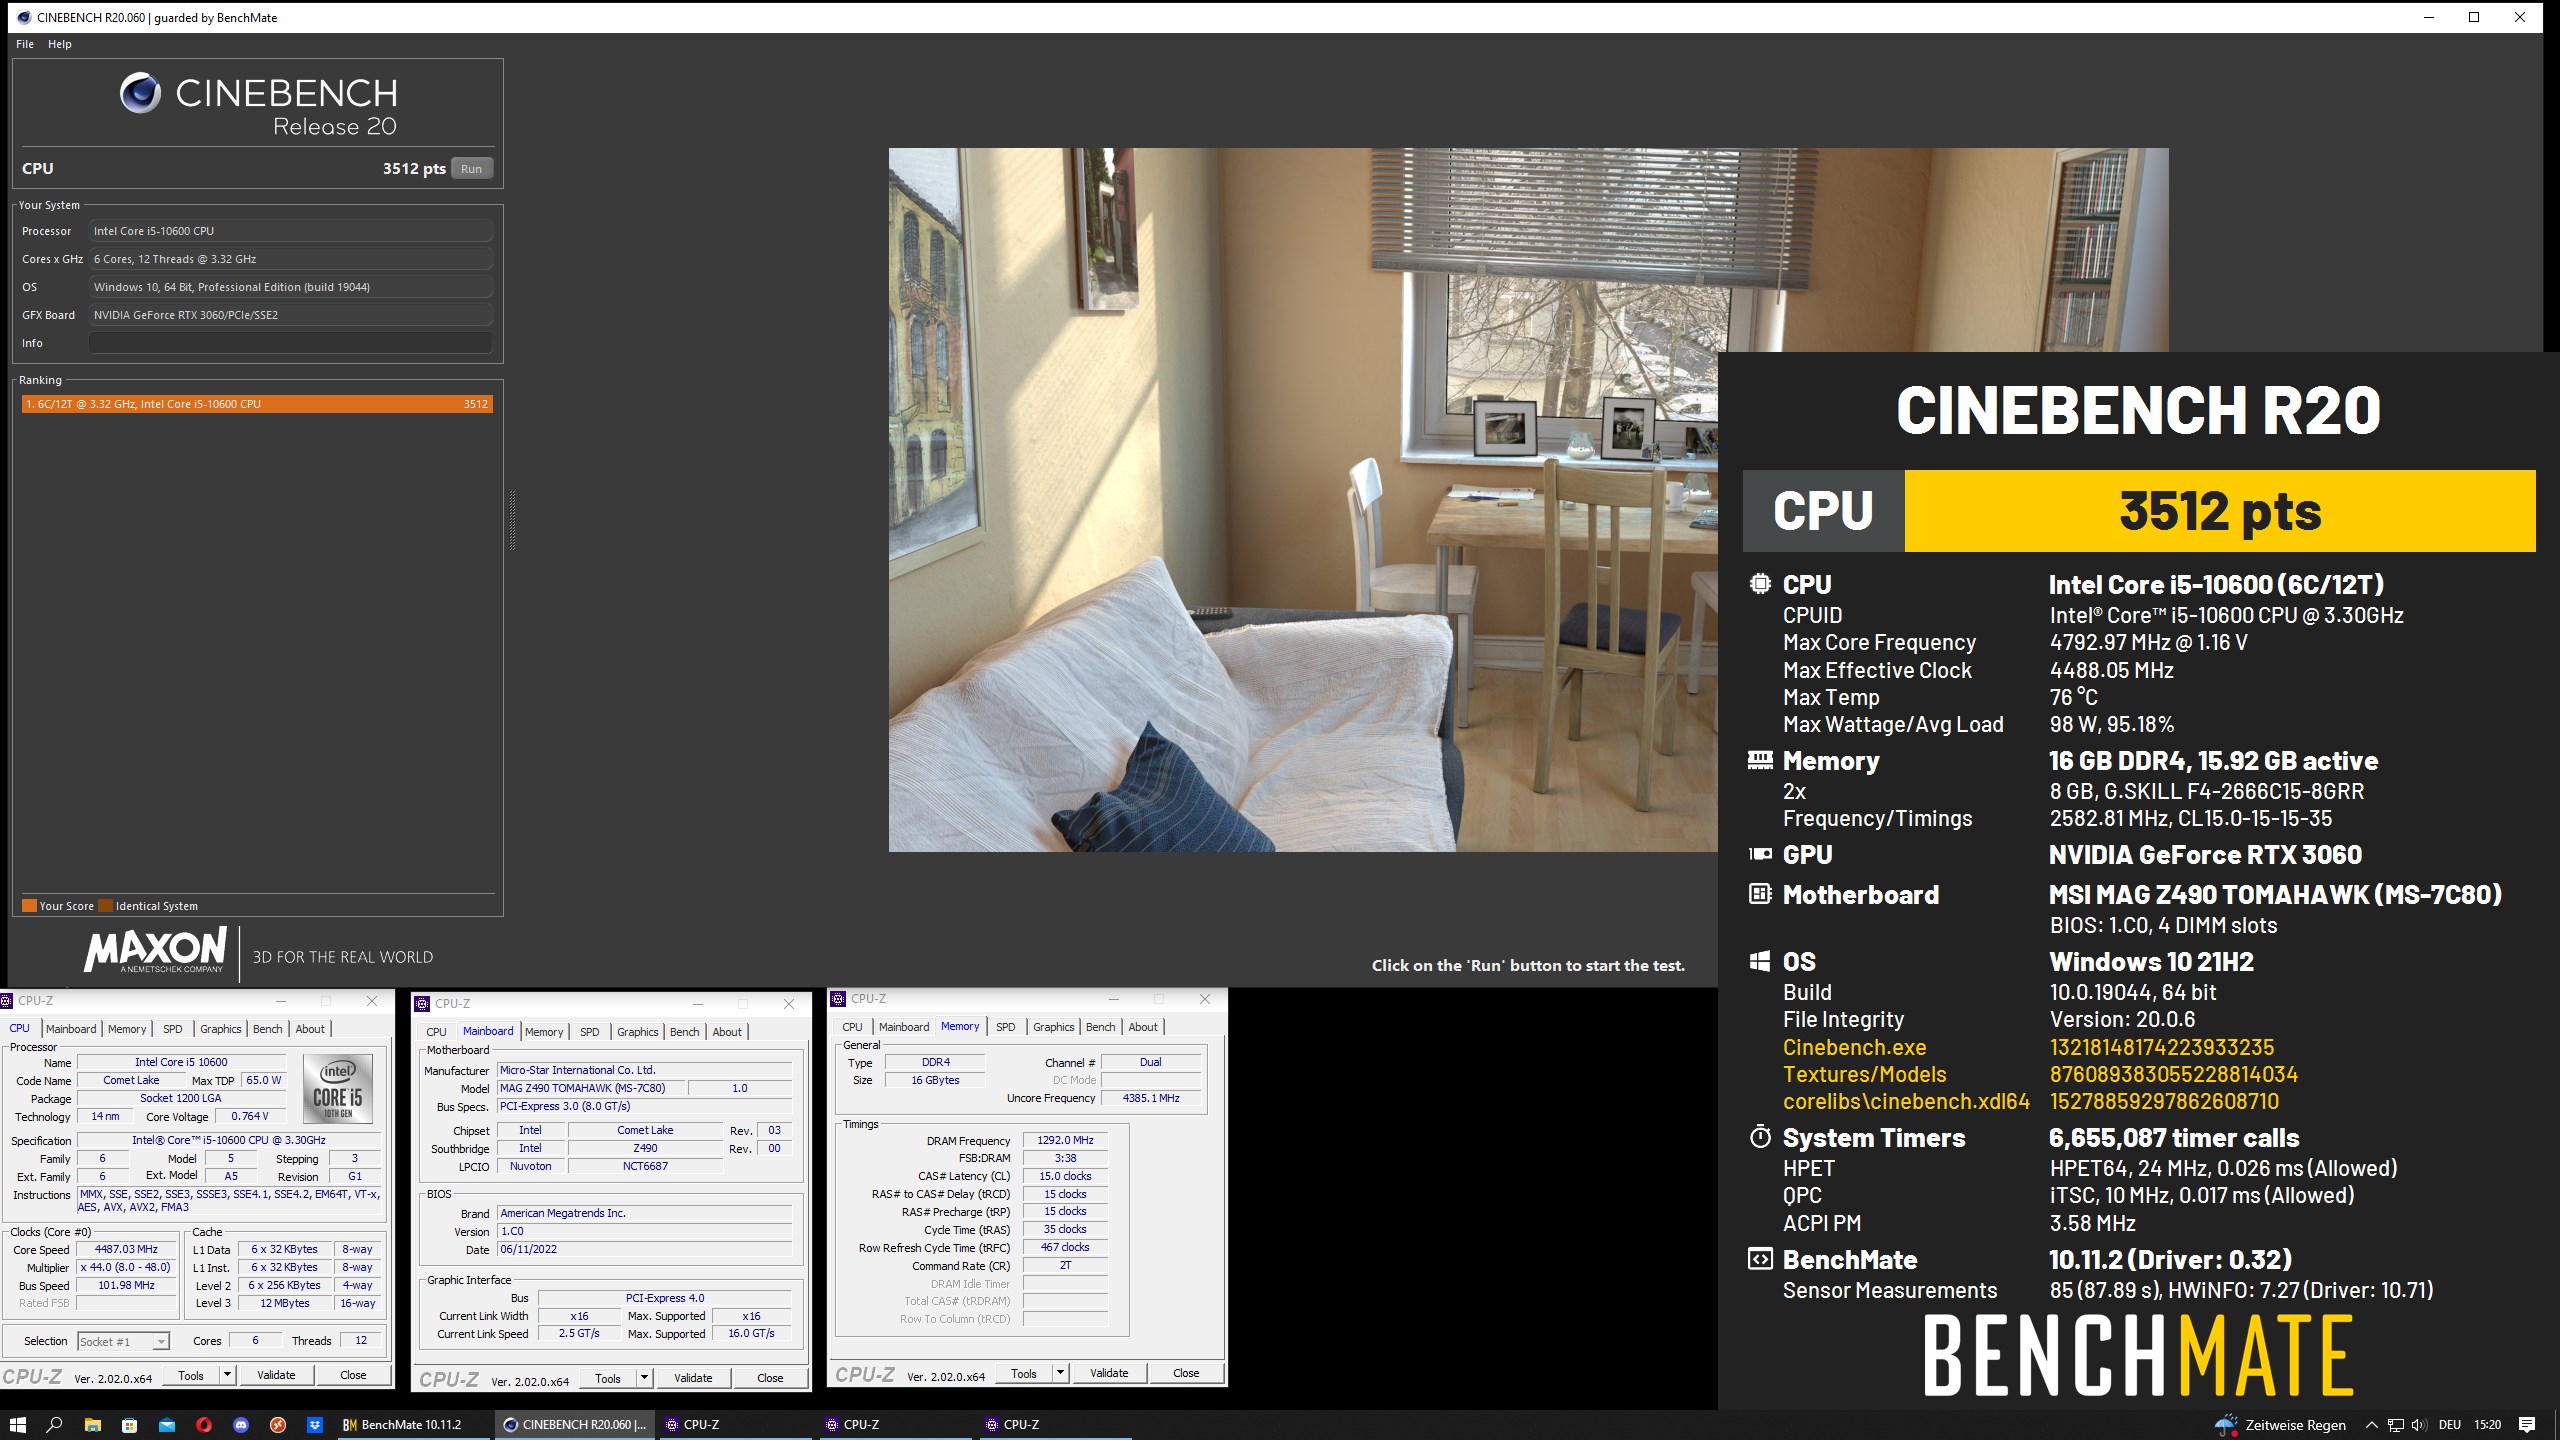Select the CPU tab in the CPU-Z Mainboard window
Screen dimensions: 2560x1440
click(x=436, y=1032)
